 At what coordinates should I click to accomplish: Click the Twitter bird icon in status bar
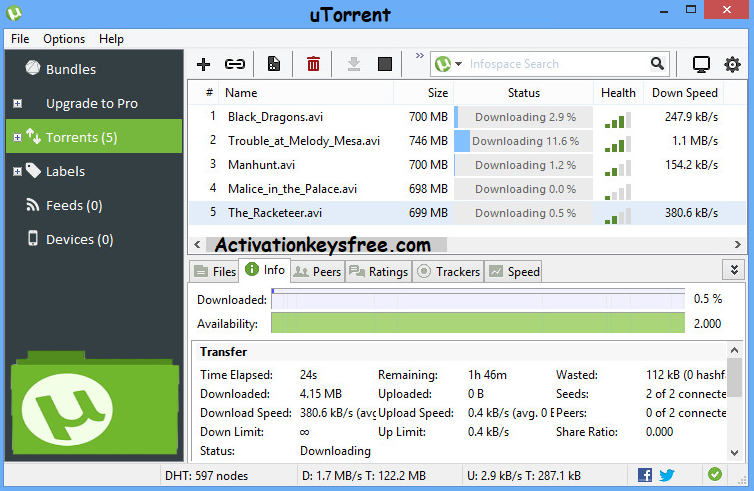667,476
